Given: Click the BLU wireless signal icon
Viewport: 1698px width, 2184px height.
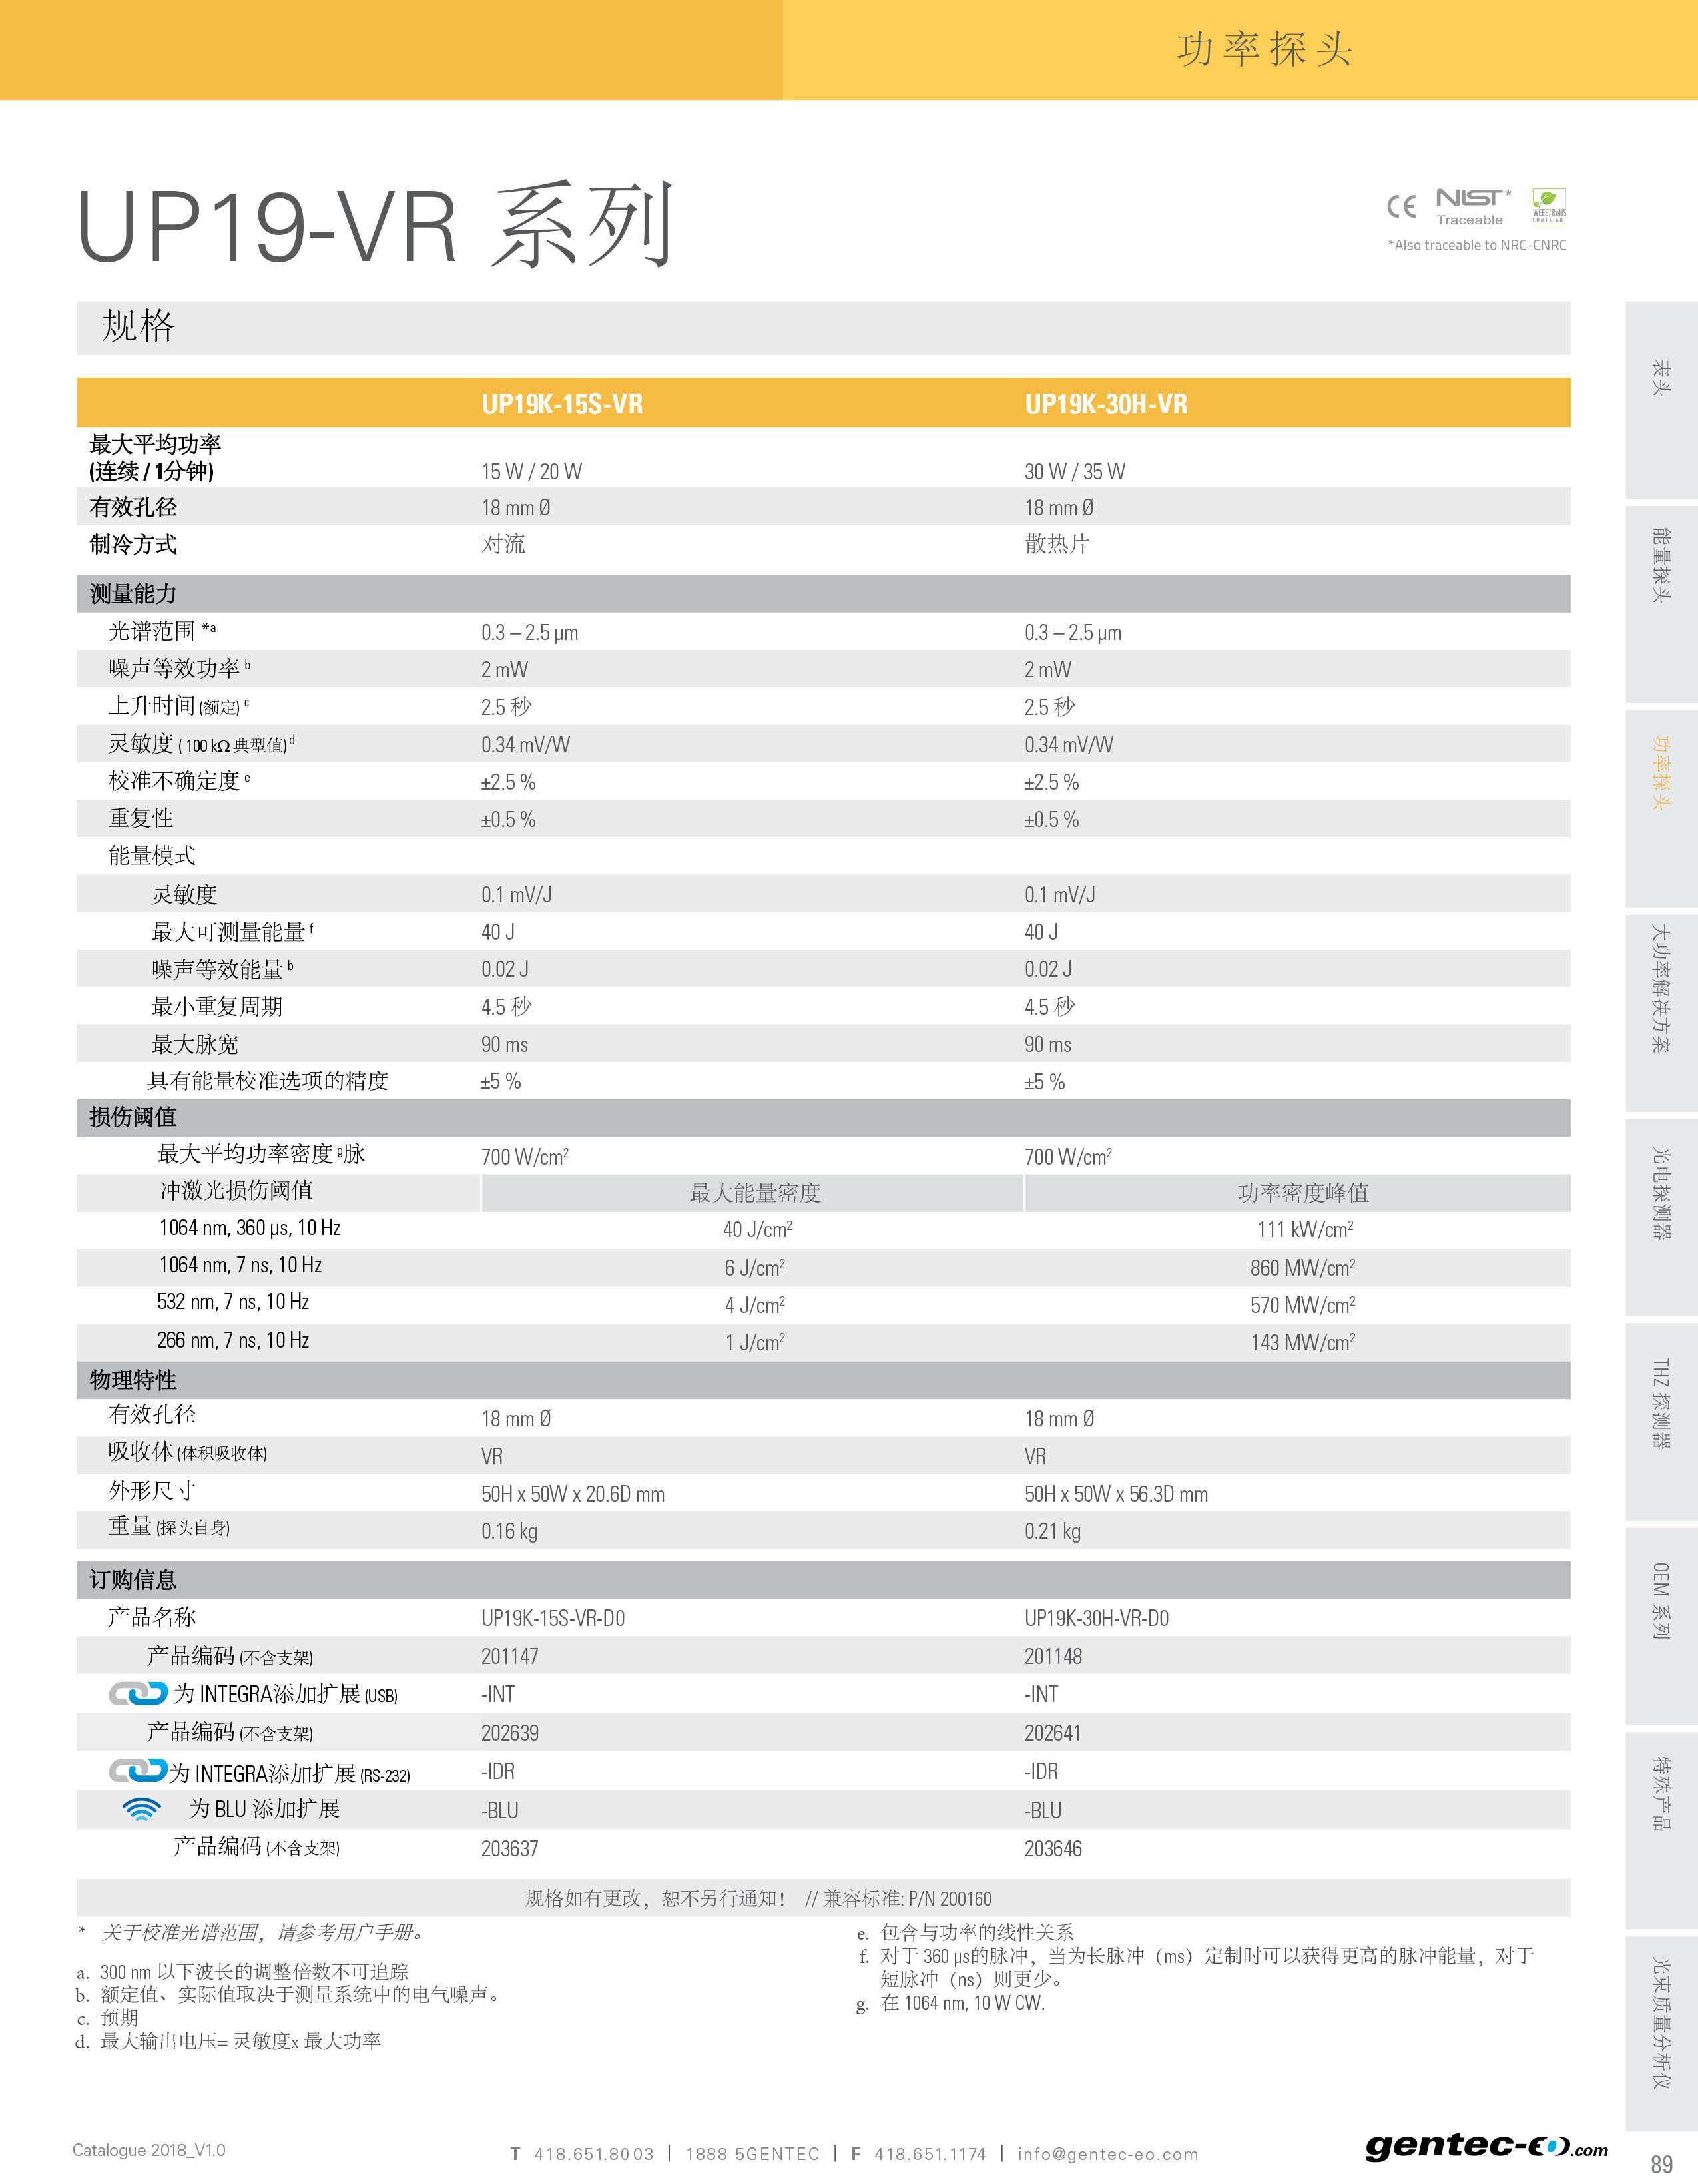Looking at the screenshot, I should (141, 1809).
